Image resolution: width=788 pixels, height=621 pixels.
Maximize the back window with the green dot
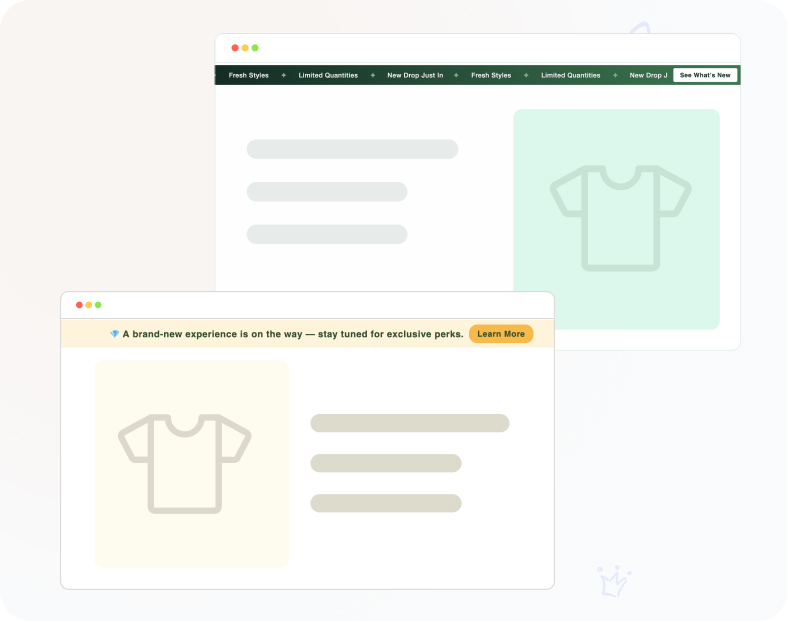255,48
